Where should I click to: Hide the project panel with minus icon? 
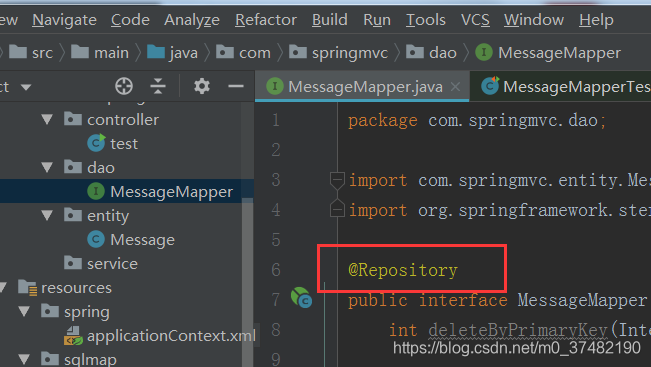pyautogui.click(x=236, y=86)
